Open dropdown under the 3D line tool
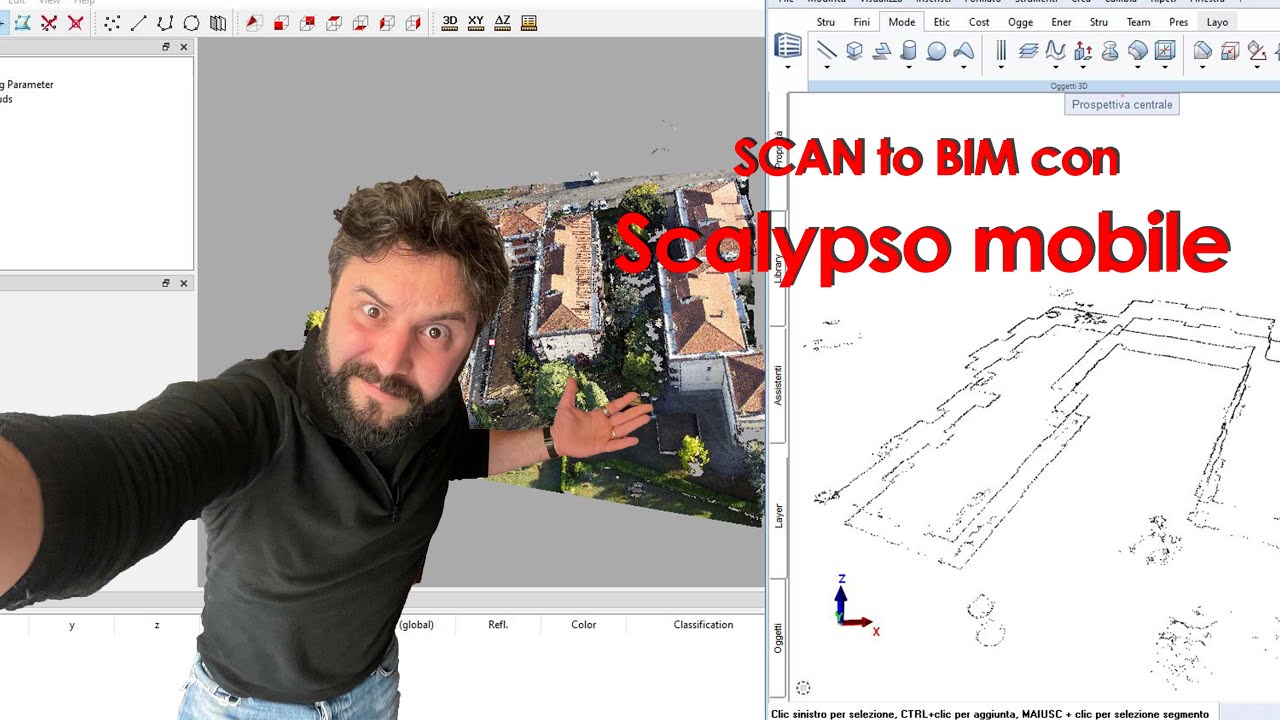 827,66
